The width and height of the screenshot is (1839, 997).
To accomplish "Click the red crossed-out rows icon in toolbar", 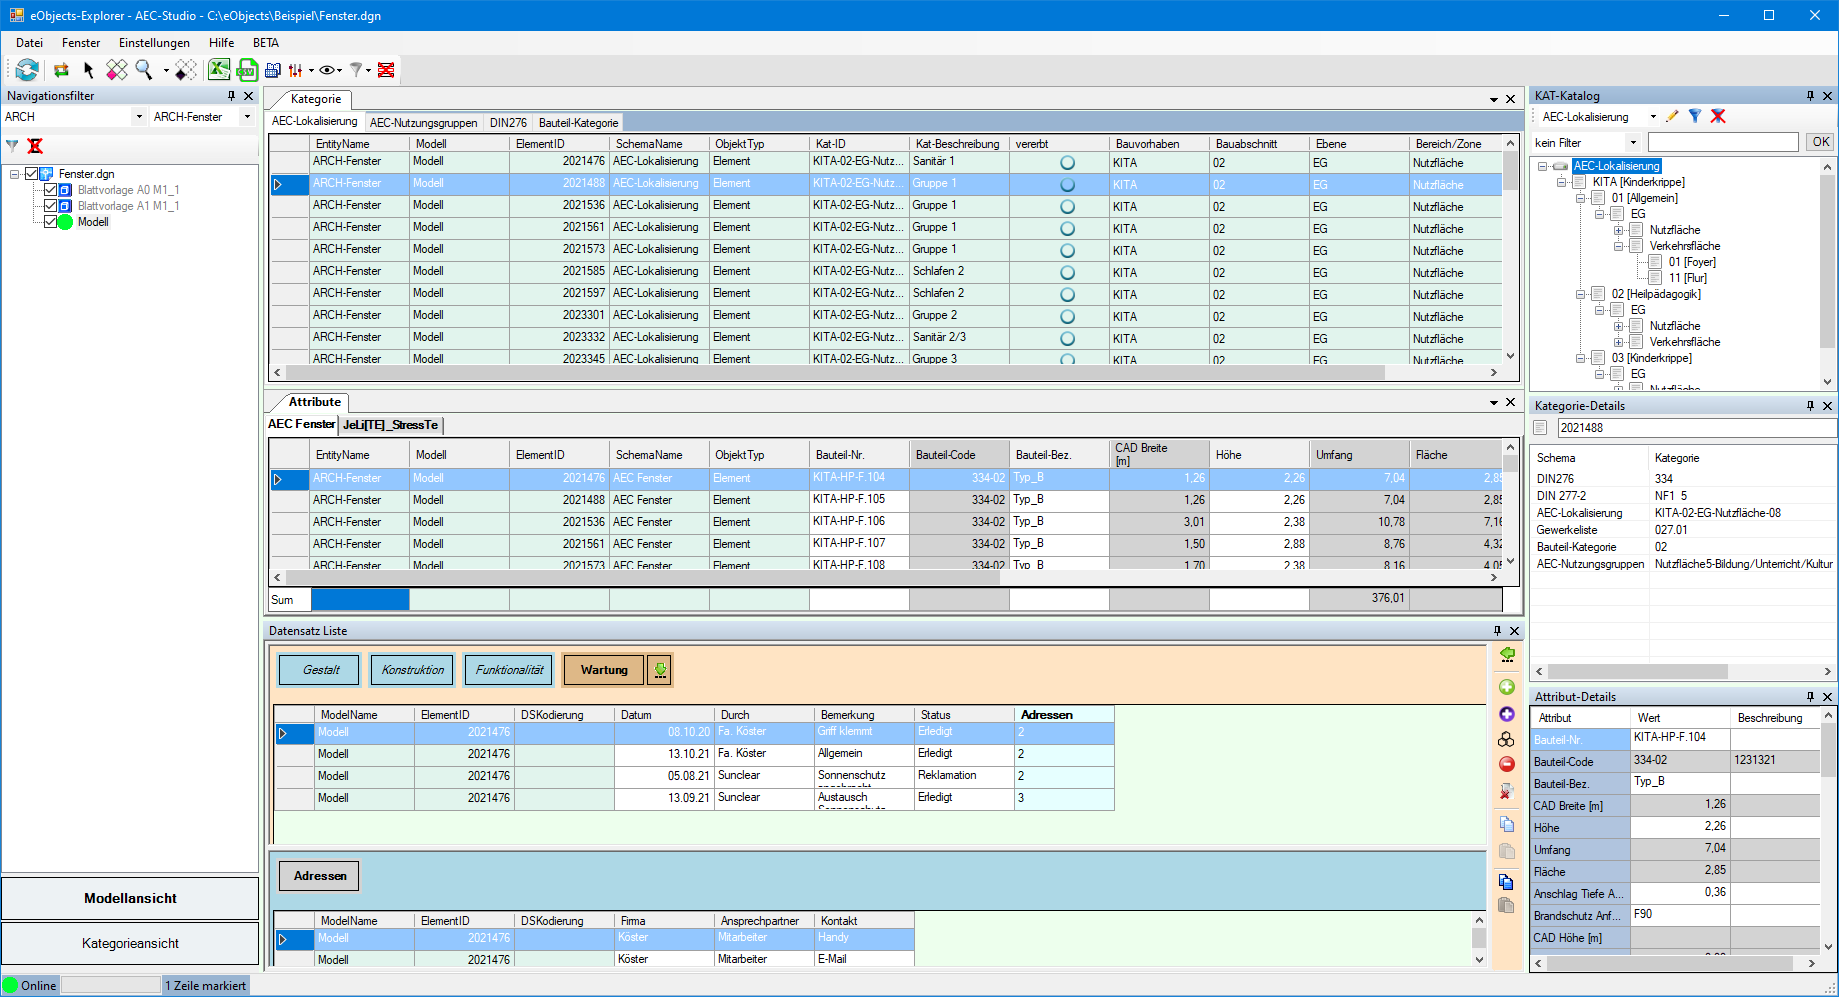I will pyautogui.click(x=386, y=70).
